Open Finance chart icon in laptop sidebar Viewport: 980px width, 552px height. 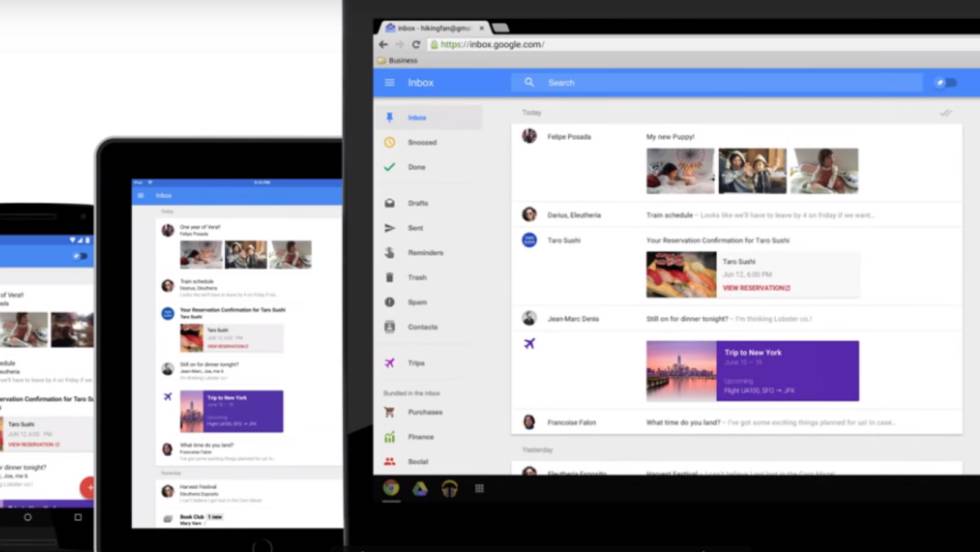[x=389, y=437]
